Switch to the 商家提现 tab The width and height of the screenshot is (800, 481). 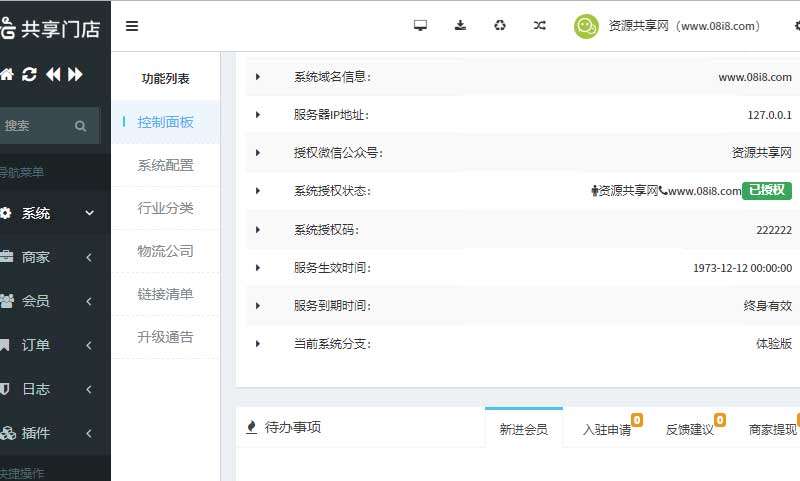[x=773, y=429]
